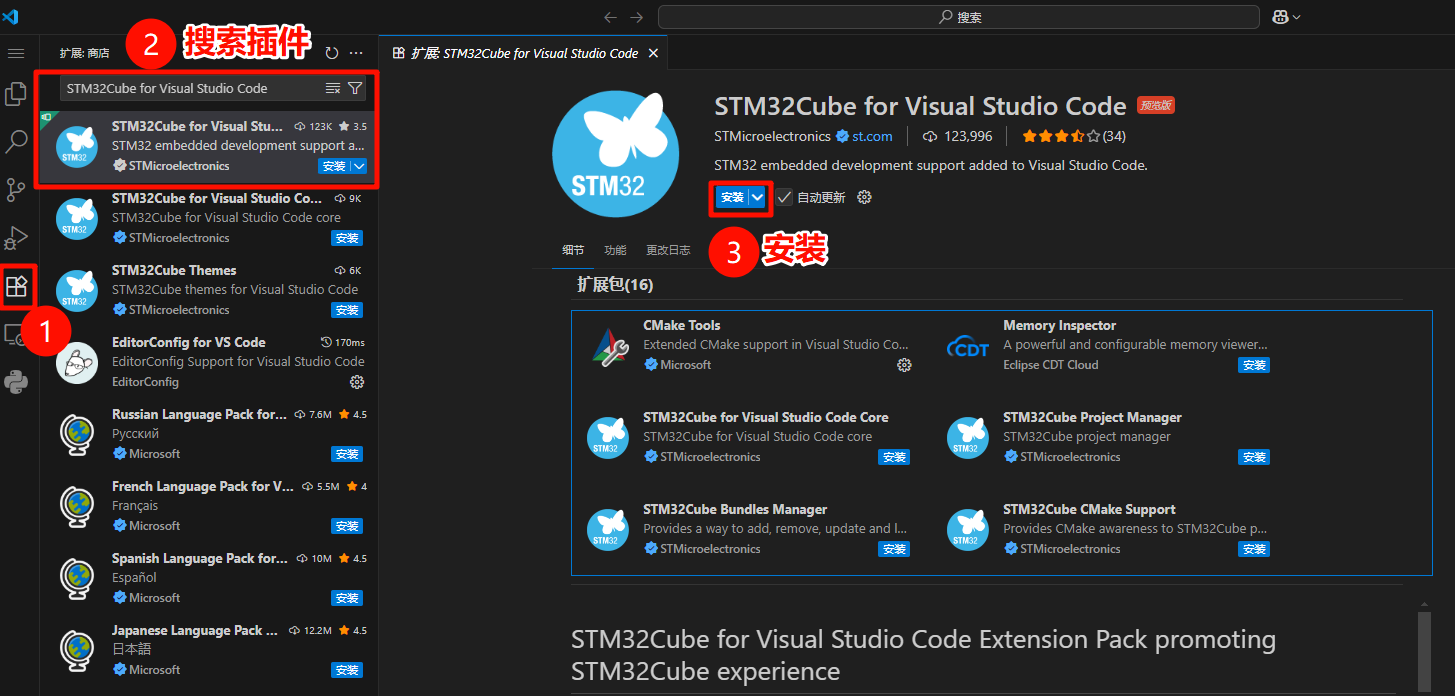Click the EditorConfig extension manage gear

tap(356, 382)
